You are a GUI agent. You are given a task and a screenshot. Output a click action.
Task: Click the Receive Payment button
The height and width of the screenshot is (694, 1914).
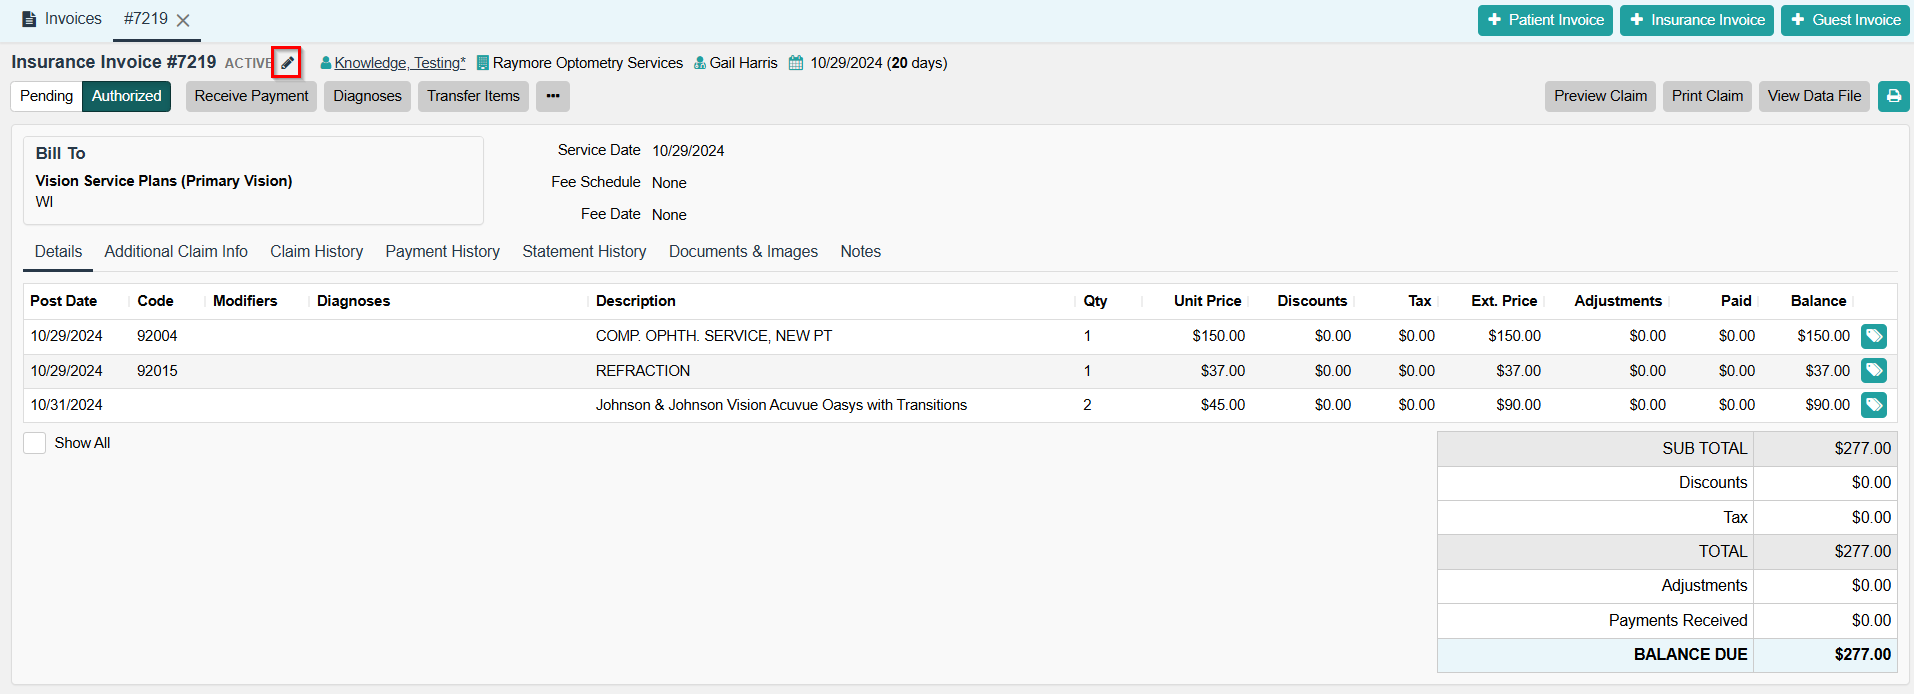(x=251, y=96)
